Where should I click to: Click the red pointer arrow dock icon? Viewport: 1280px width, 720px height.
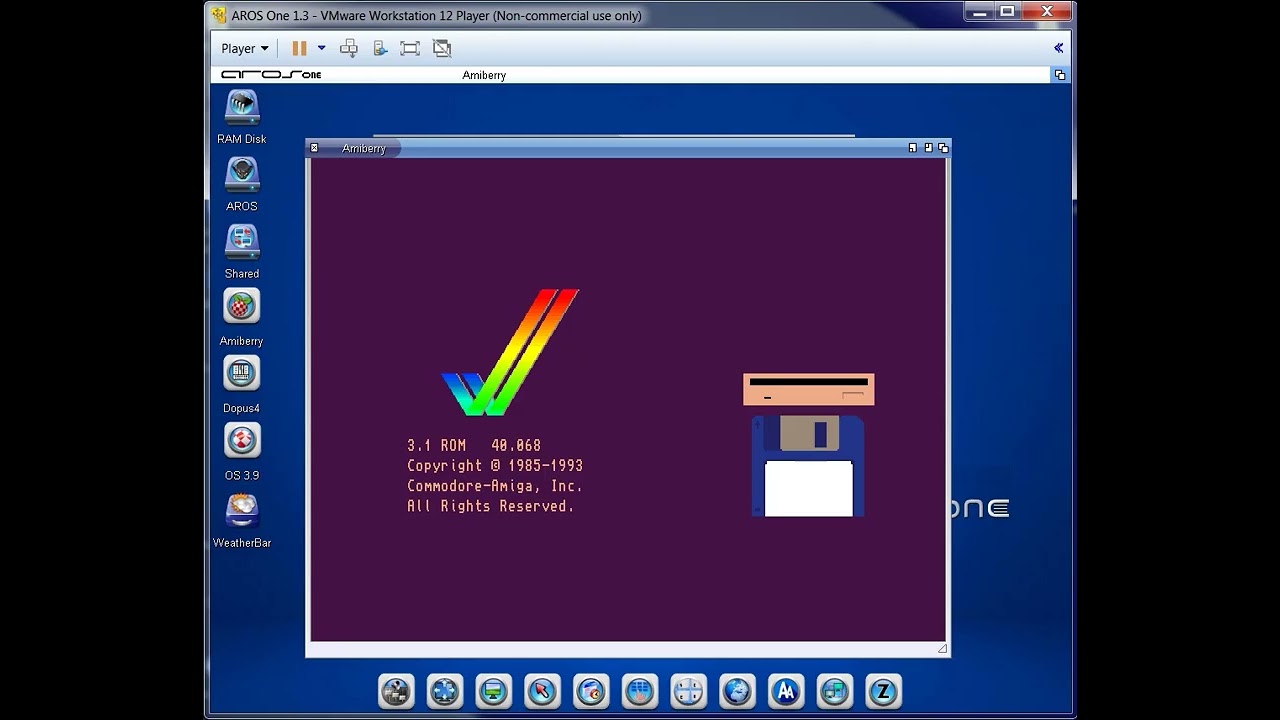click(x=542, y=691)
